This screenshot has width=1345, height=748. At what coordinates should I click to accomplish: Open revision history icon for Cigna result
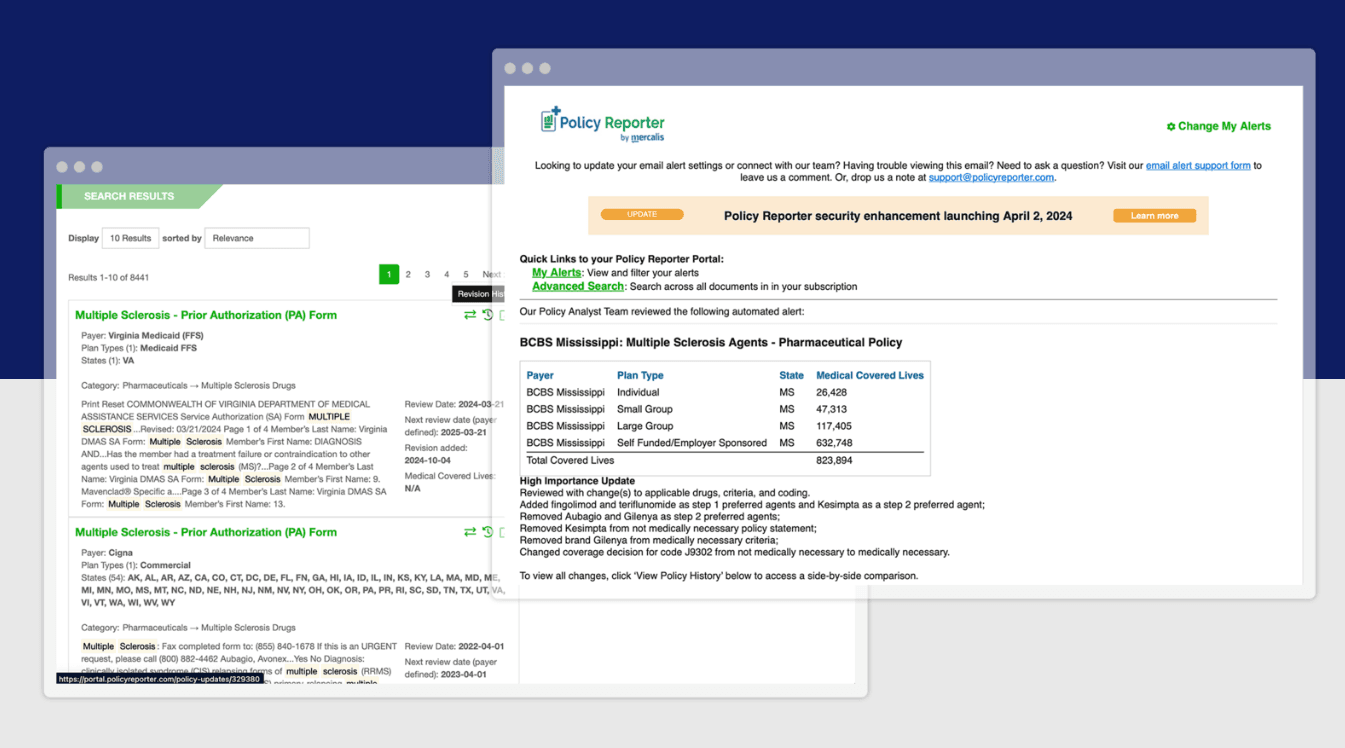tap(488, 532)
